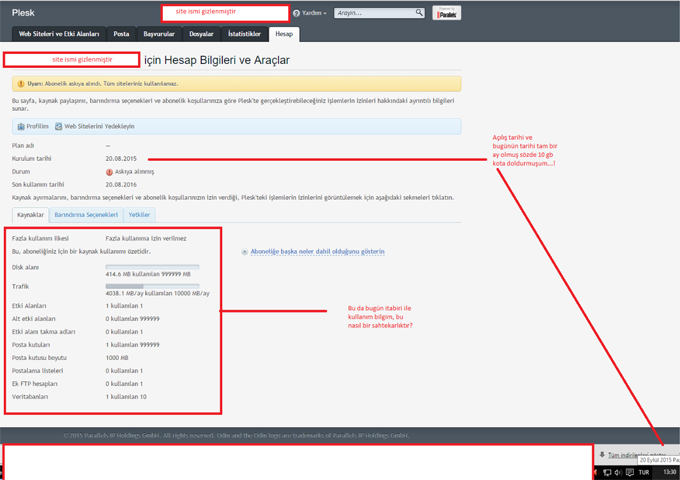The image size is (680, 480).
Task: Open the Posta tab
Action: [121, 34]
